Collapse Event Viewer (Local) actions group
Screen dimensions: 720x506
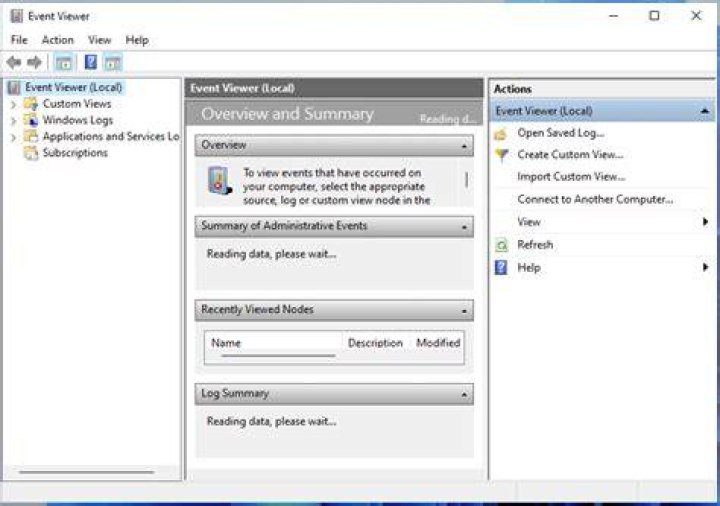point(705,111)
